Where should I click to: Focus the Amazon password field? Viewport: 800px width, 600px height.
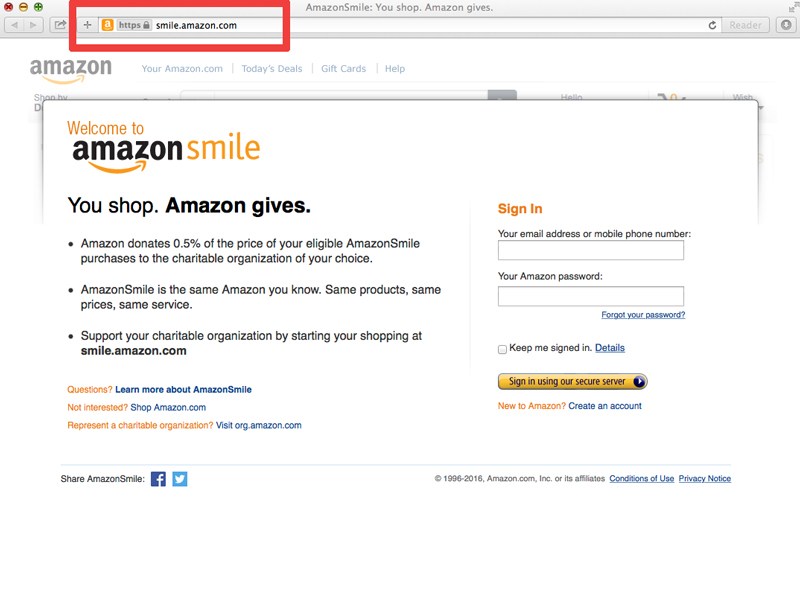point(591,296)
